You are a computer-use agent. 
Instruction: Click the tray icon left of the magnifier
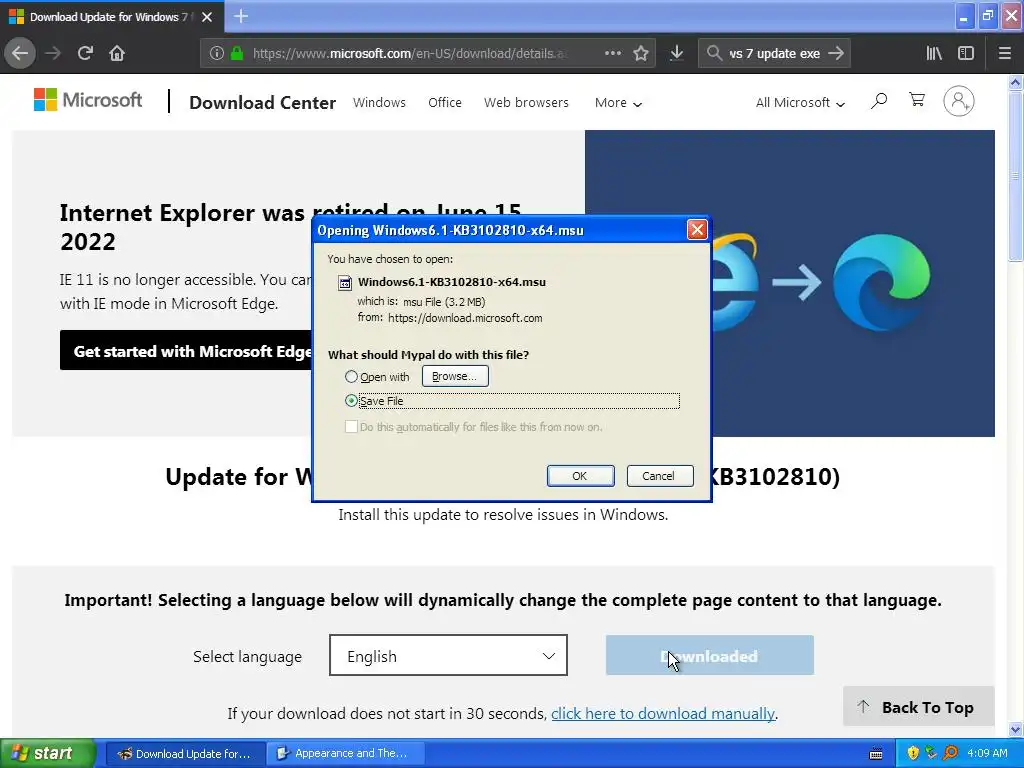pos(931,753)
